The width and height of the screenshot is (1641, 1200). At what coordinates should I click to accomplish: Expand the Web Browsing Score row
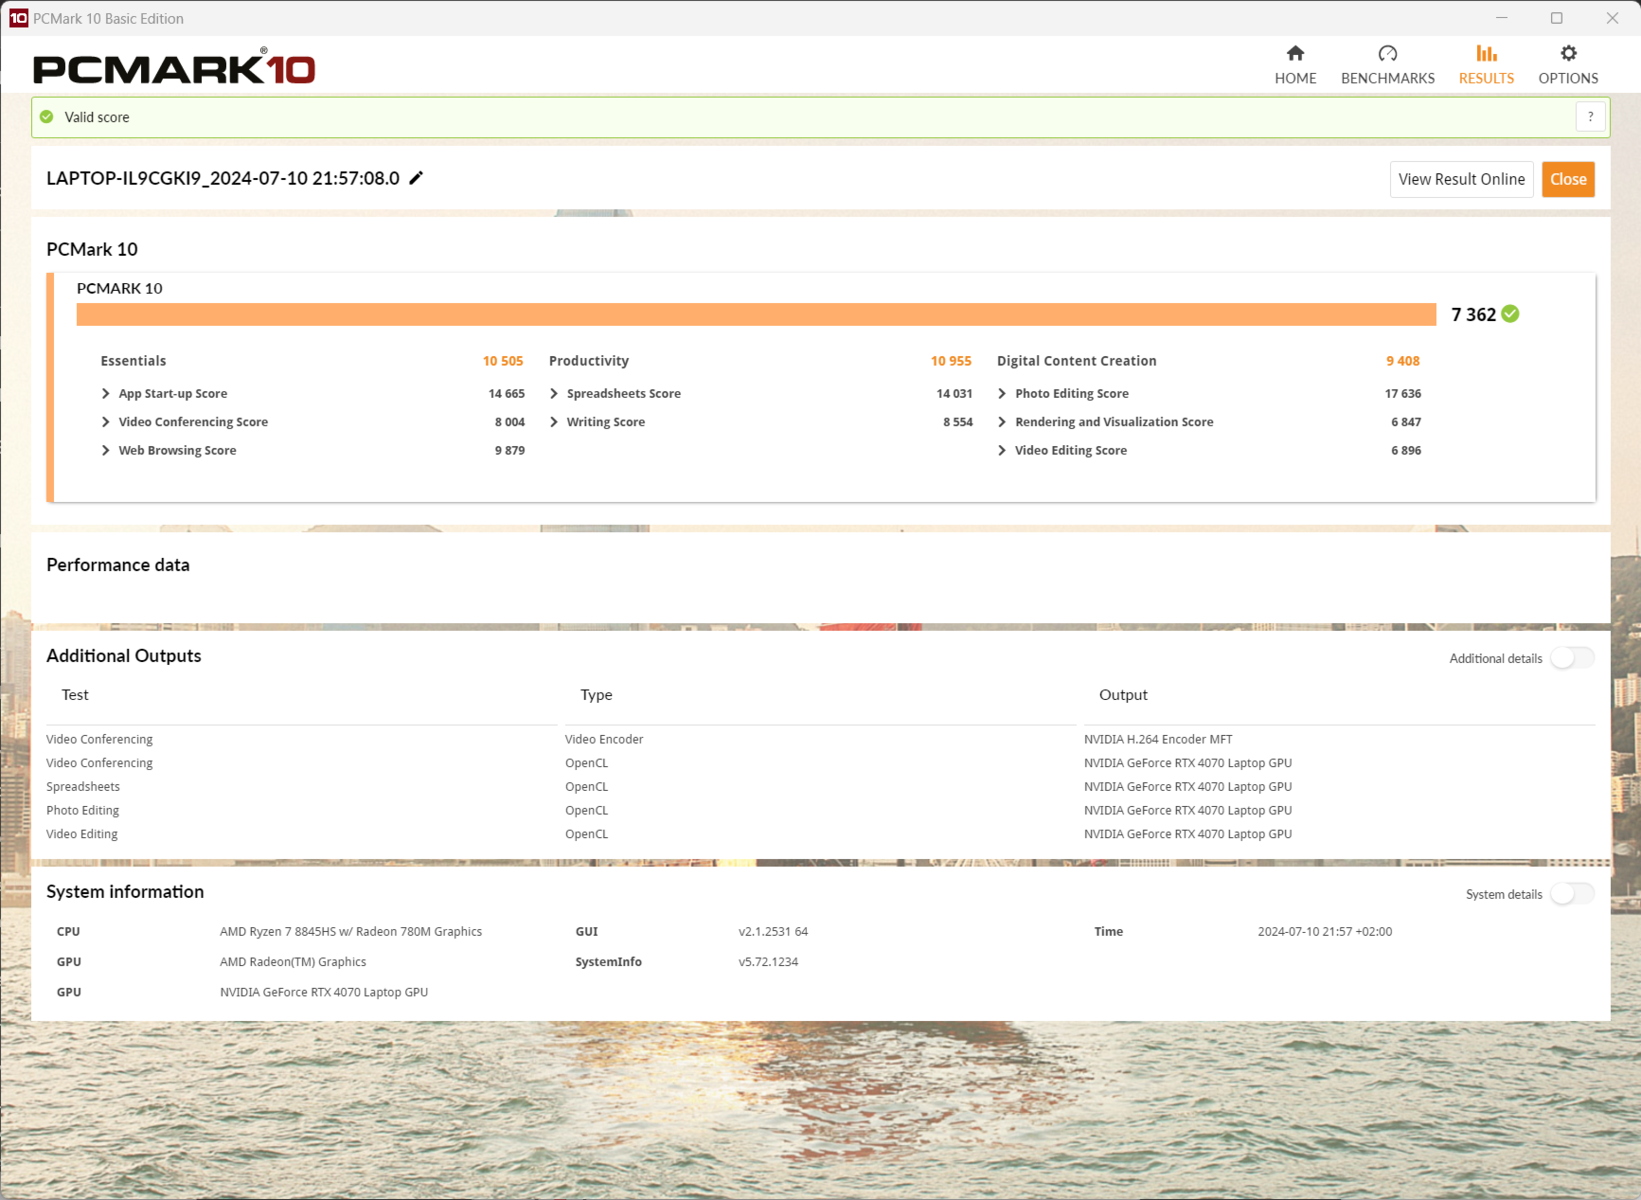point(106,451)
